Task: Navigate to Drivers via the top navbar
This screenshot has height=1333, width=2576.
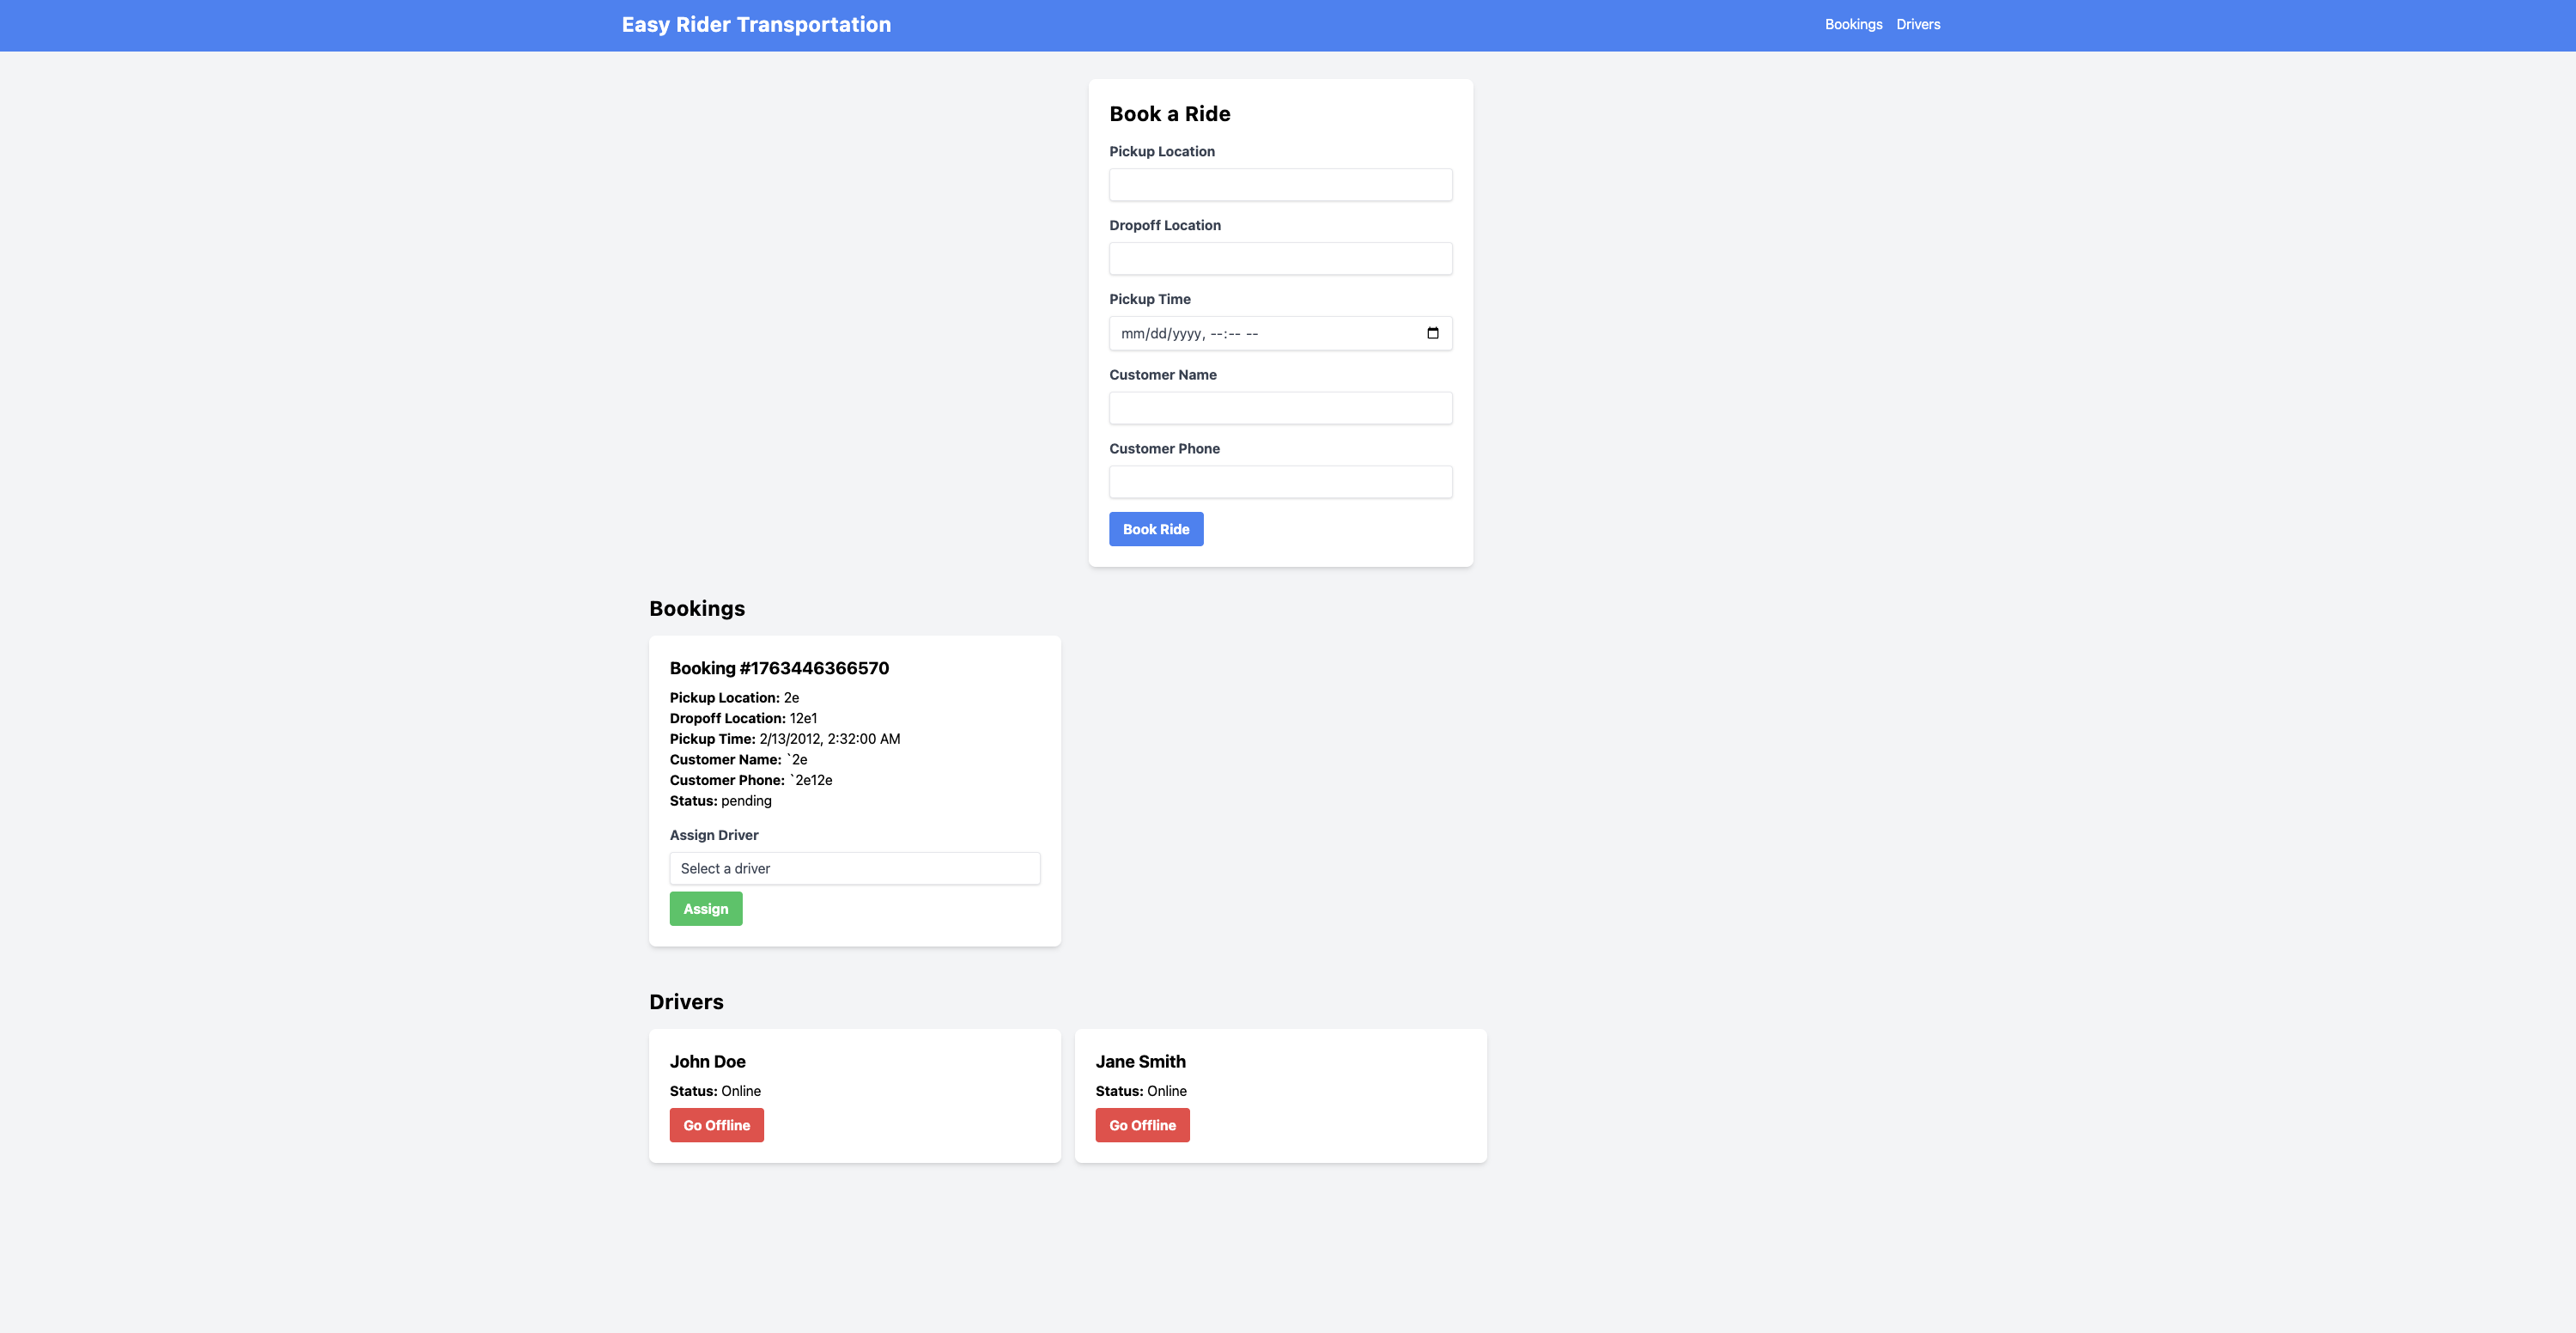Action: click(1917, 23)
